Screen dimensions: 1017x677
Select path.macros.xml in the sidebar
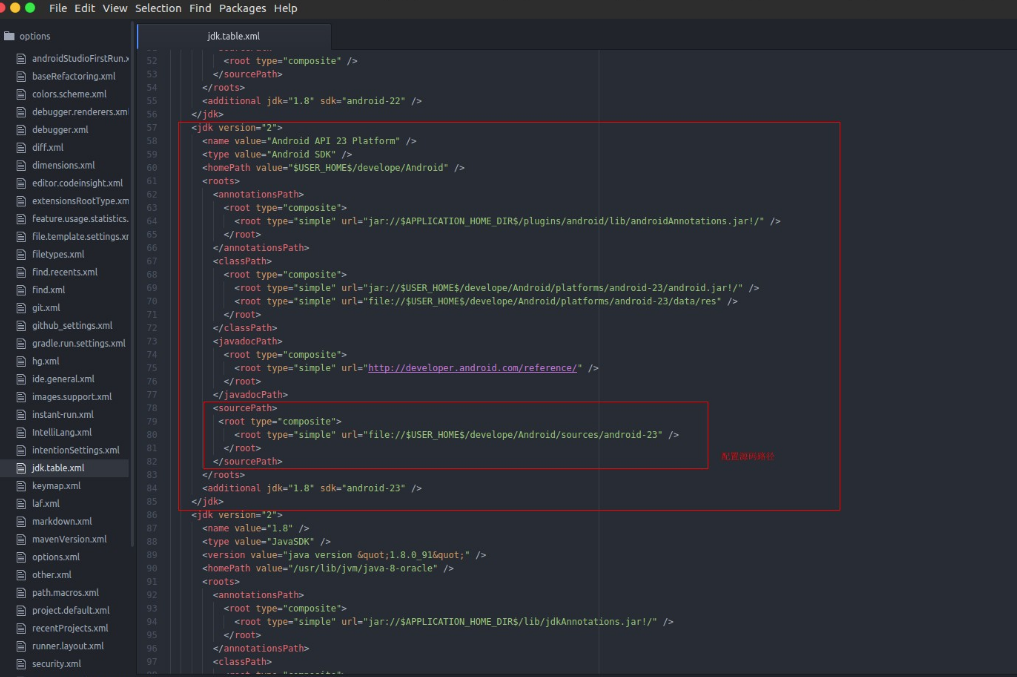tap(65, 593)
